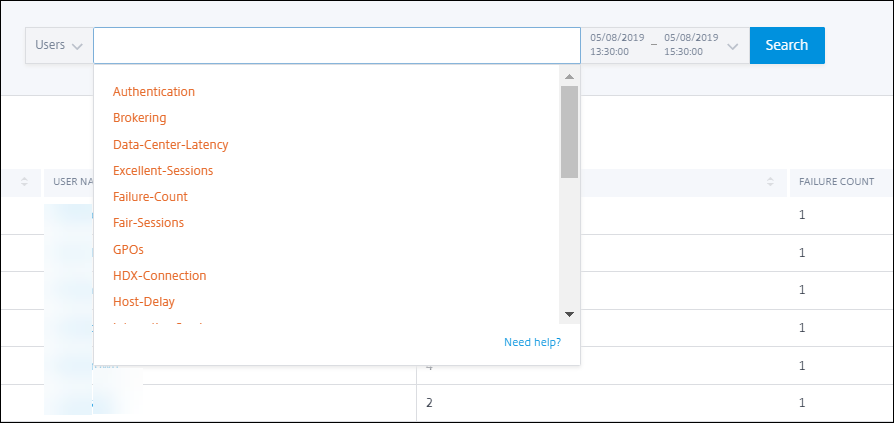
Task: Select the GPOs suggestion
Action: point(128,249)
